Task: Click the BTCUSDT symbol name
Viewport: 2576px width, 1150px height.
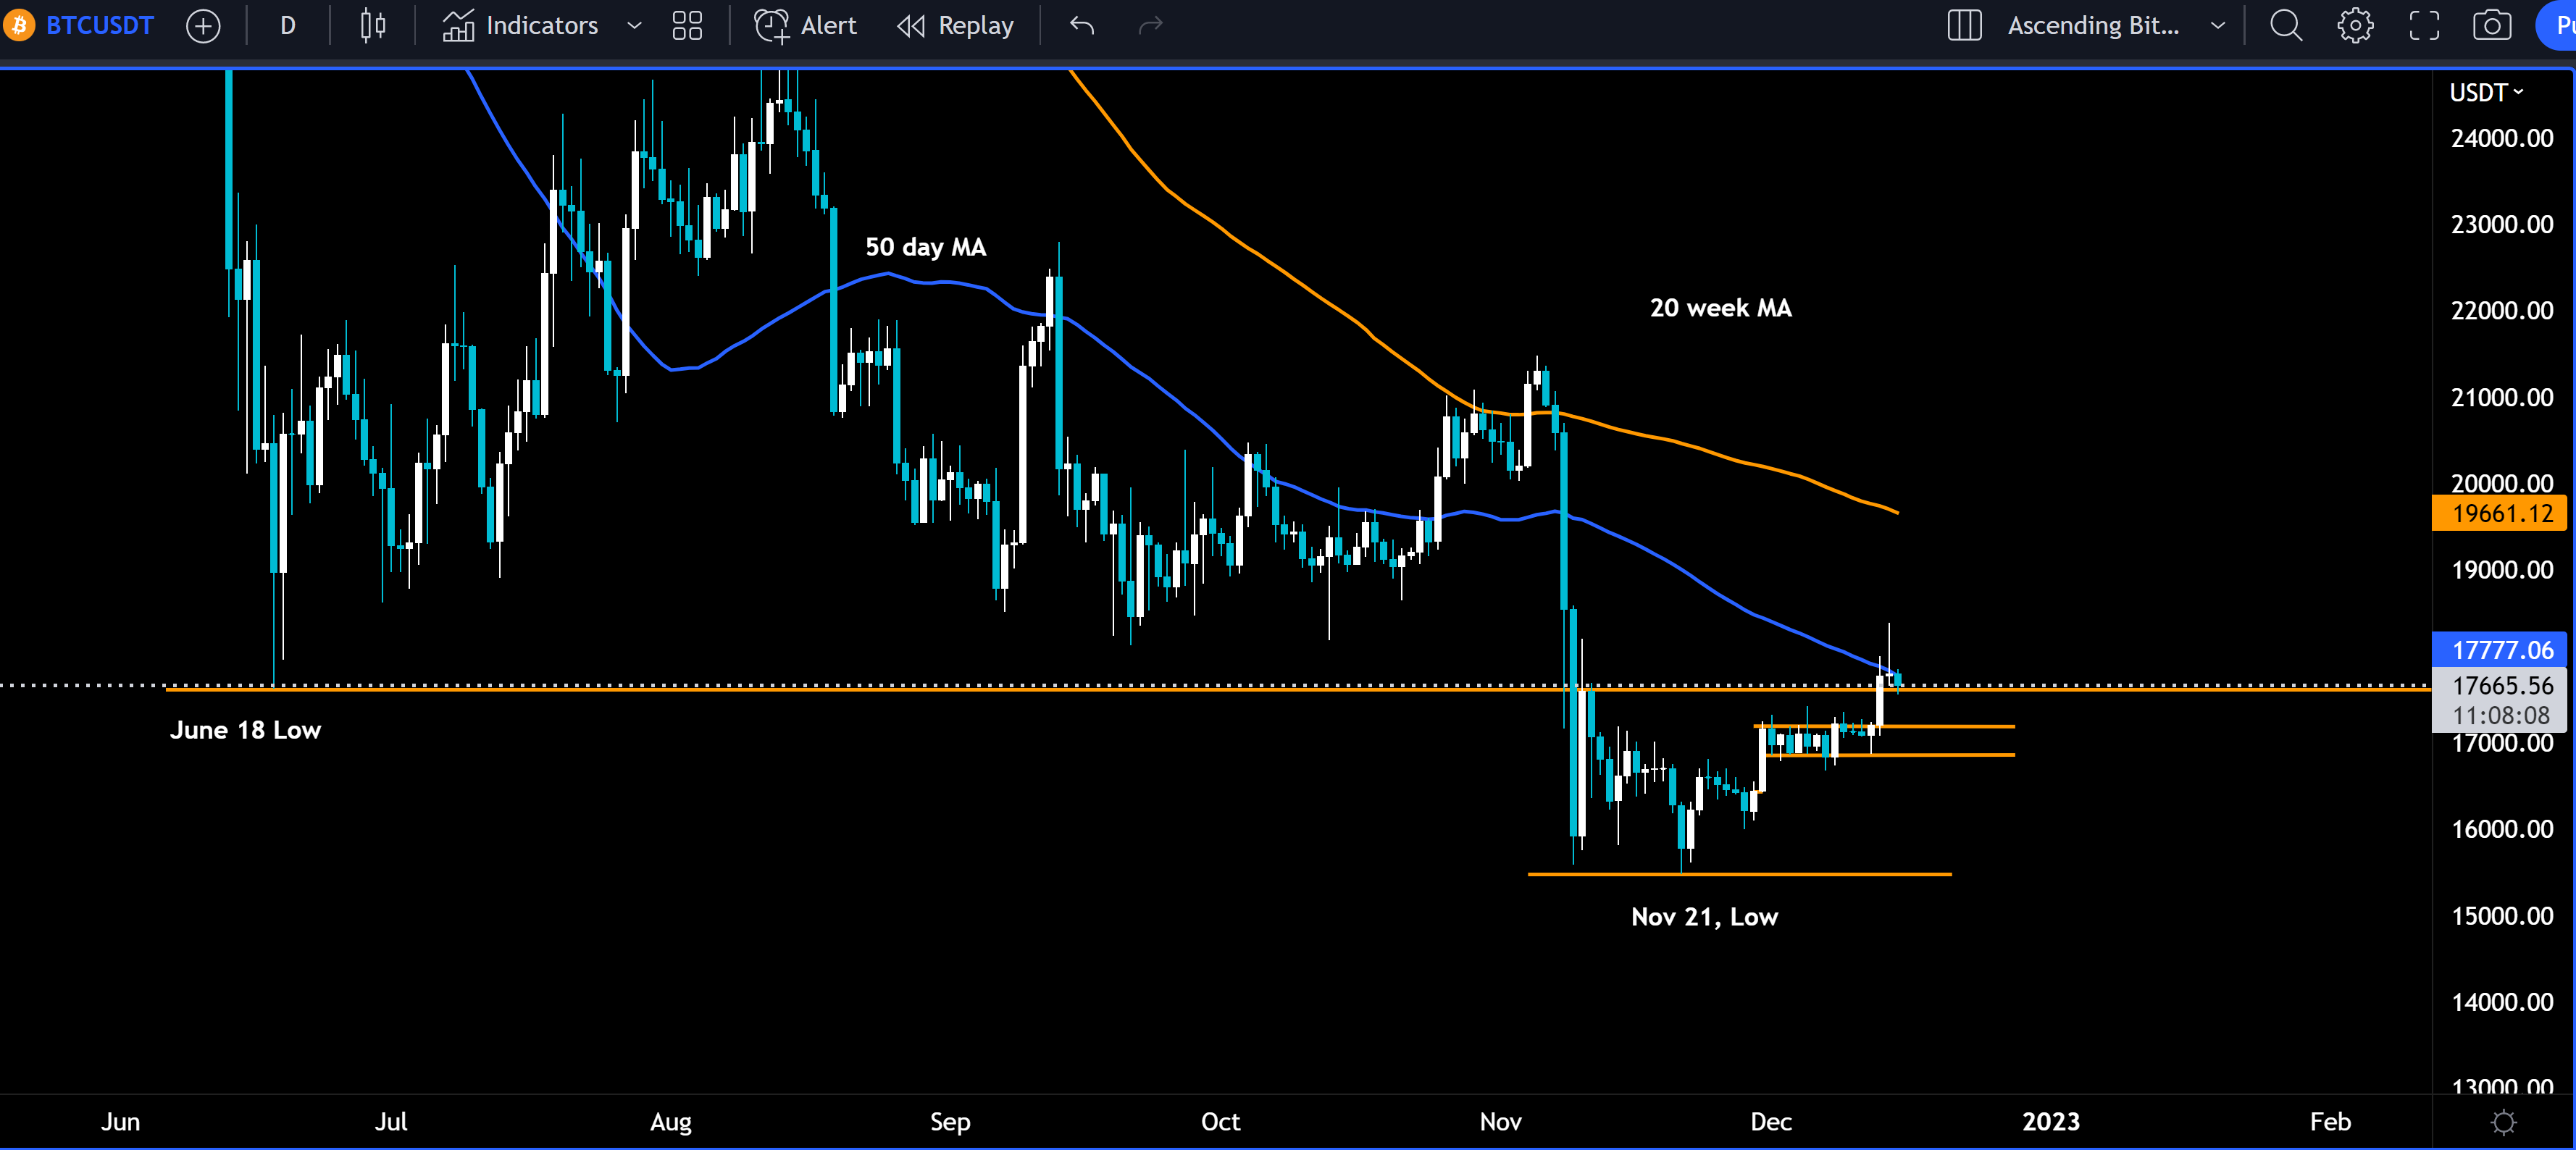Action: coord(99,26)
